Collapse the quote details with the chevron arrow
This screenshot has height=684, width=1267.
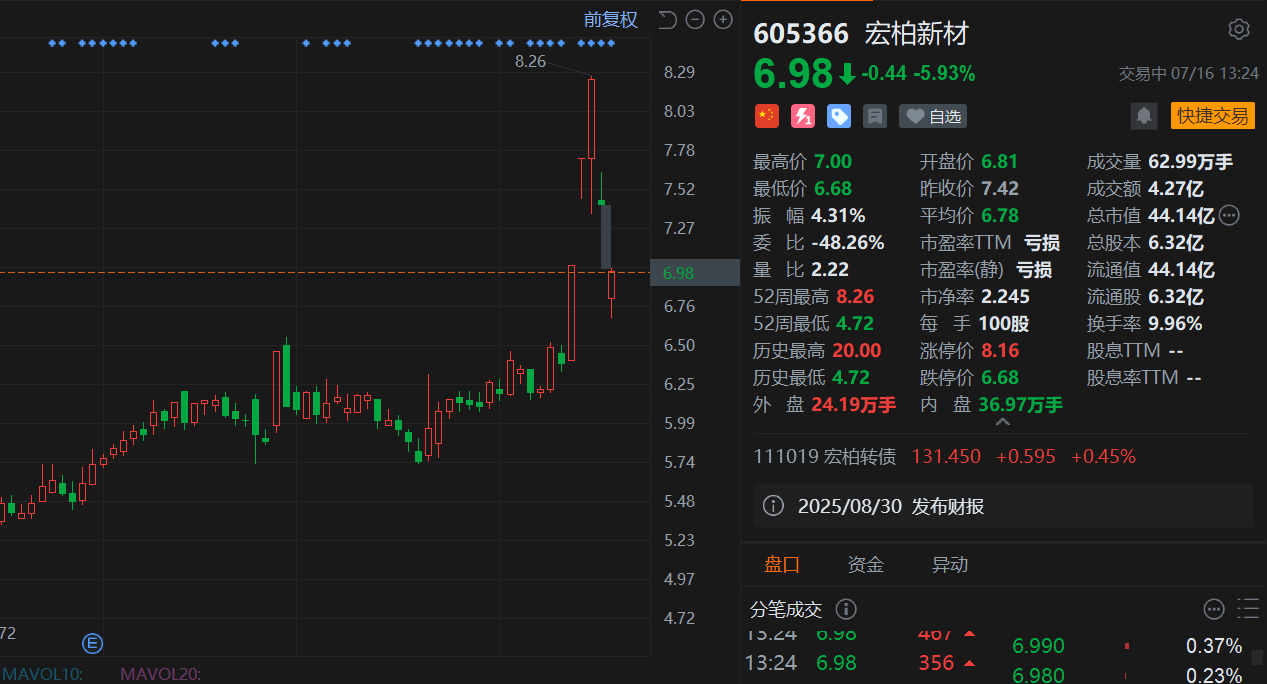[x=1003, y=422]
